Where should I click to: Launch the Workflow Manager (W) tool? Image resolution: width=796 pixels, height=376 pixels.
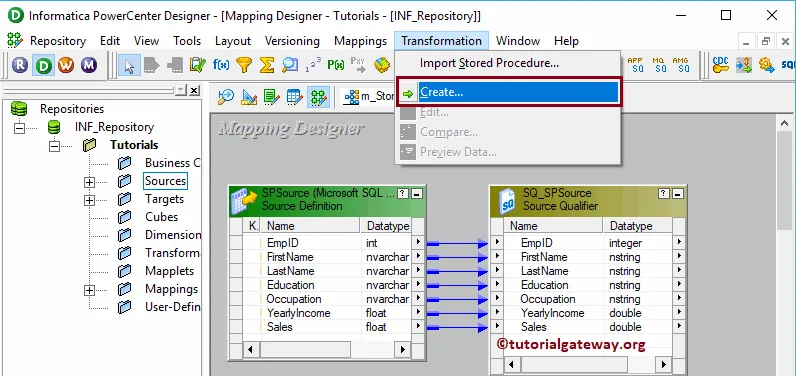[x=66, y=65]
